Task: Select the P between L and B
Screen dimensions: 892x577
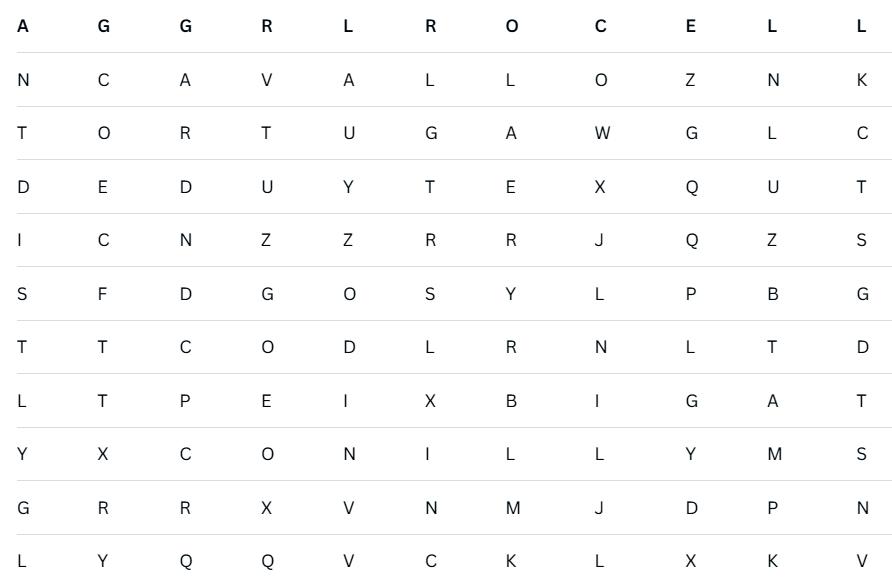Action: [690, 294]
